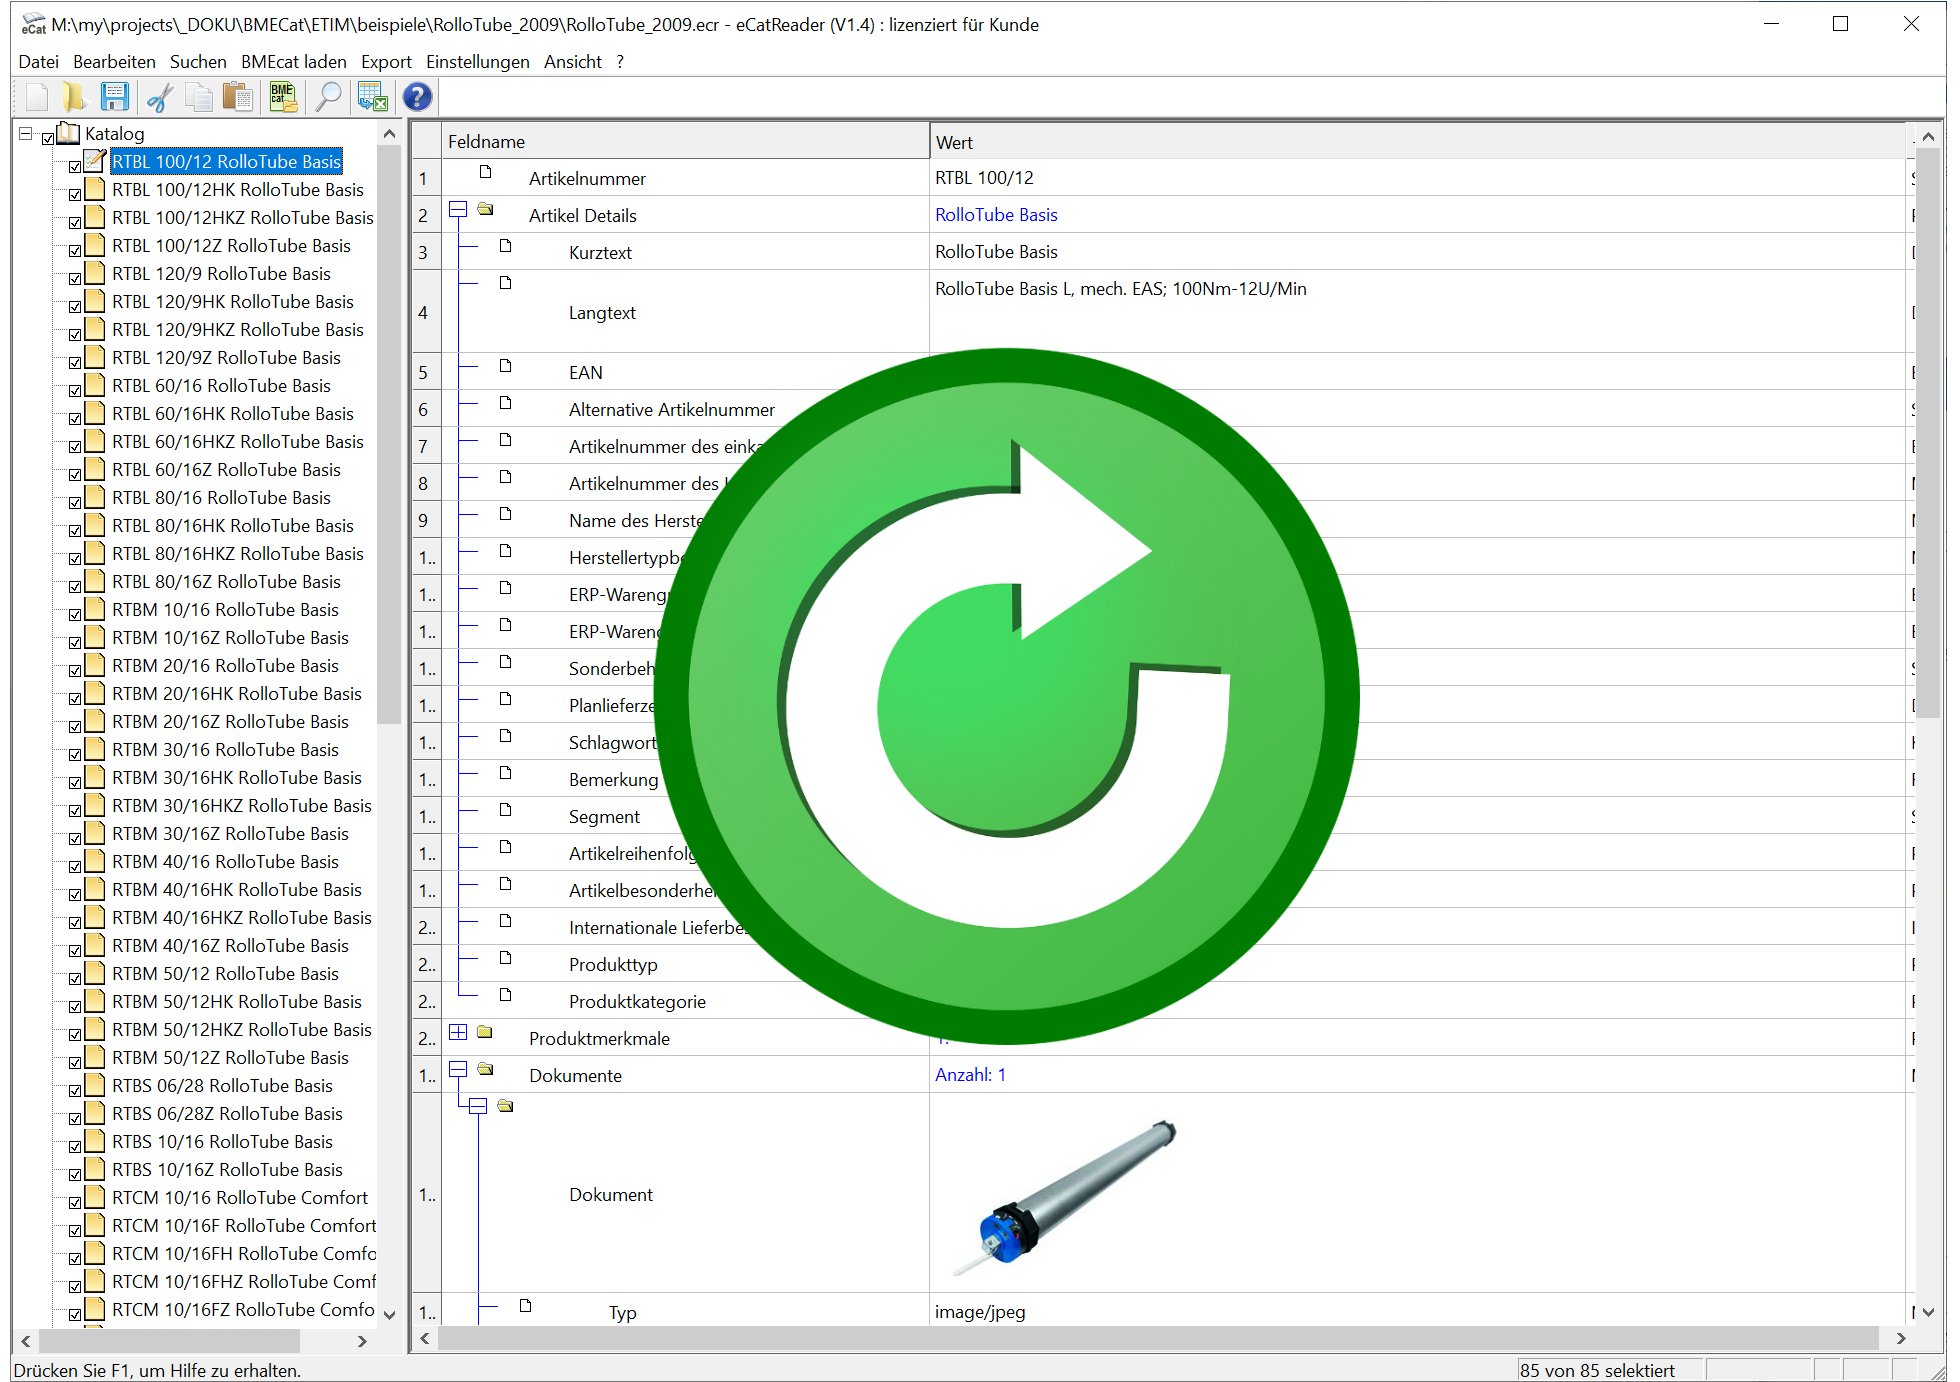Click the folder icon of RTBS 06/28 RolloTube Basis
This screenshot has height=1382, width=1960.
95,1085
